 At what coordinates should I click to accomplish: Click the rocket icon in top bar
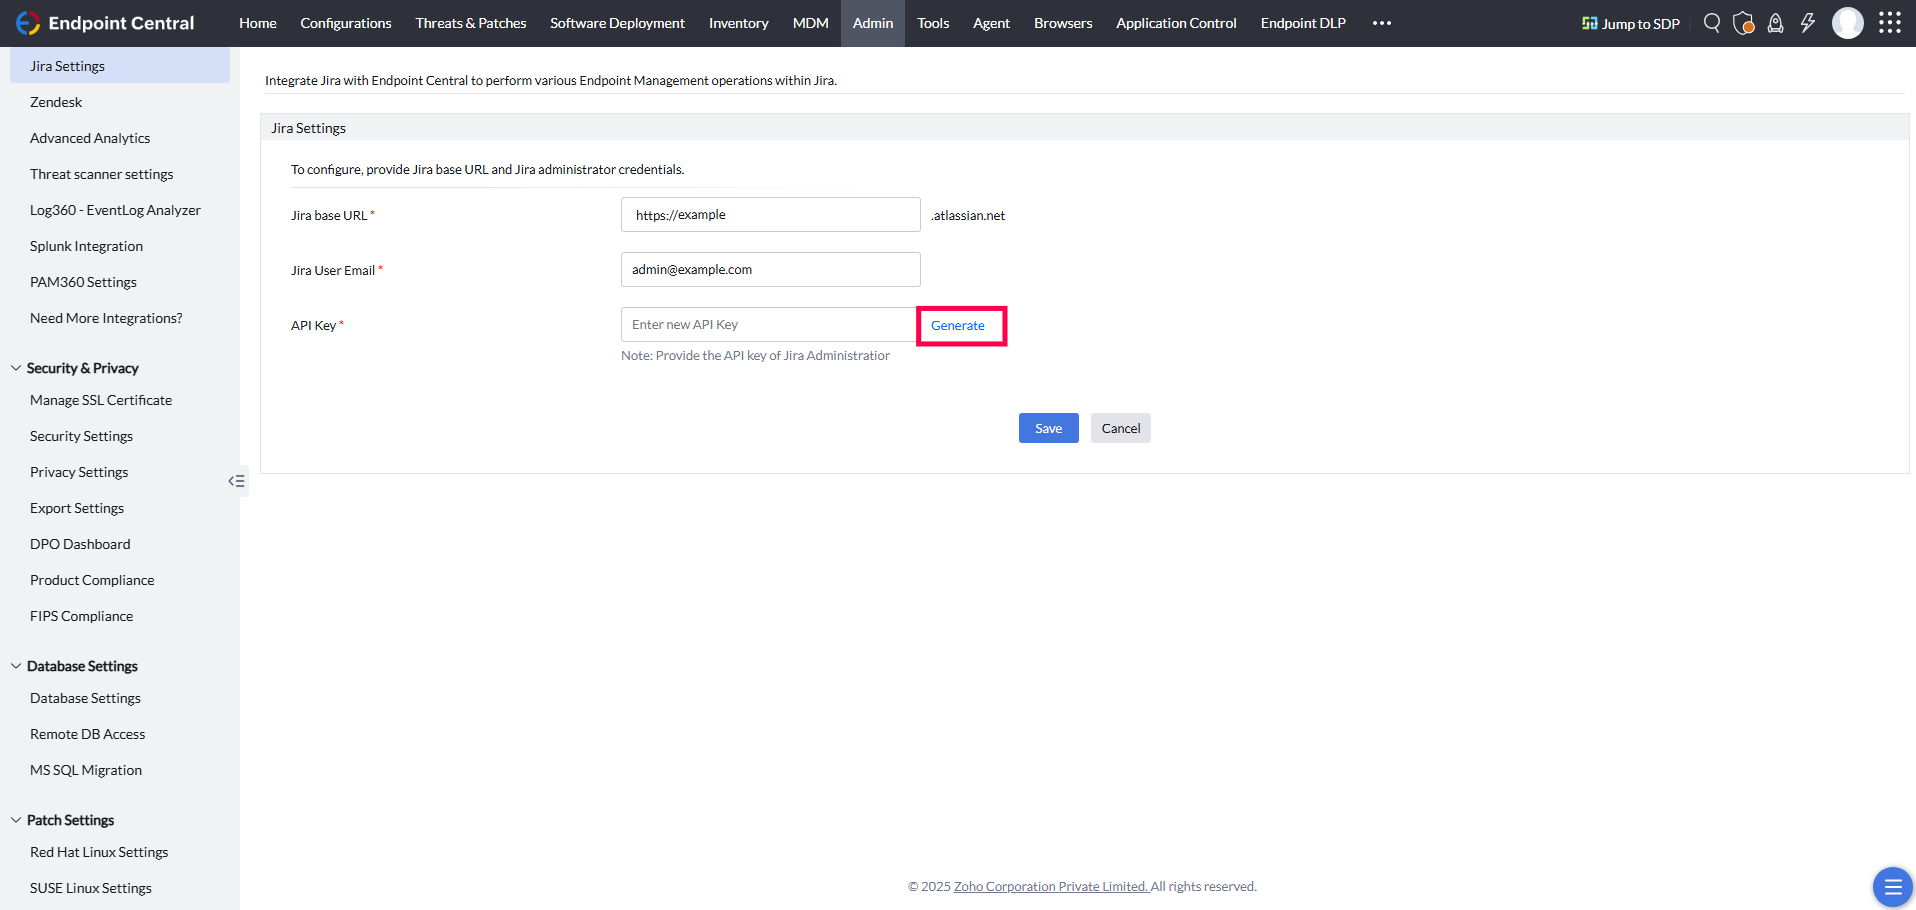click(1776, 23)
